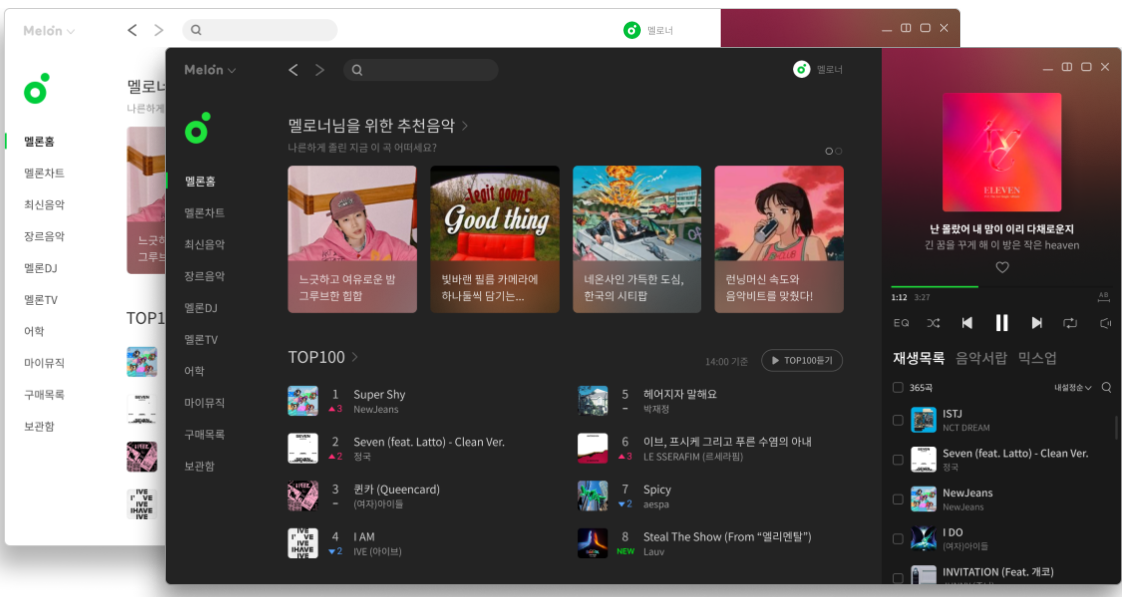
Task: Open 런닝머신 속도와 음악비트 playlist card
Action: [779, 239]
